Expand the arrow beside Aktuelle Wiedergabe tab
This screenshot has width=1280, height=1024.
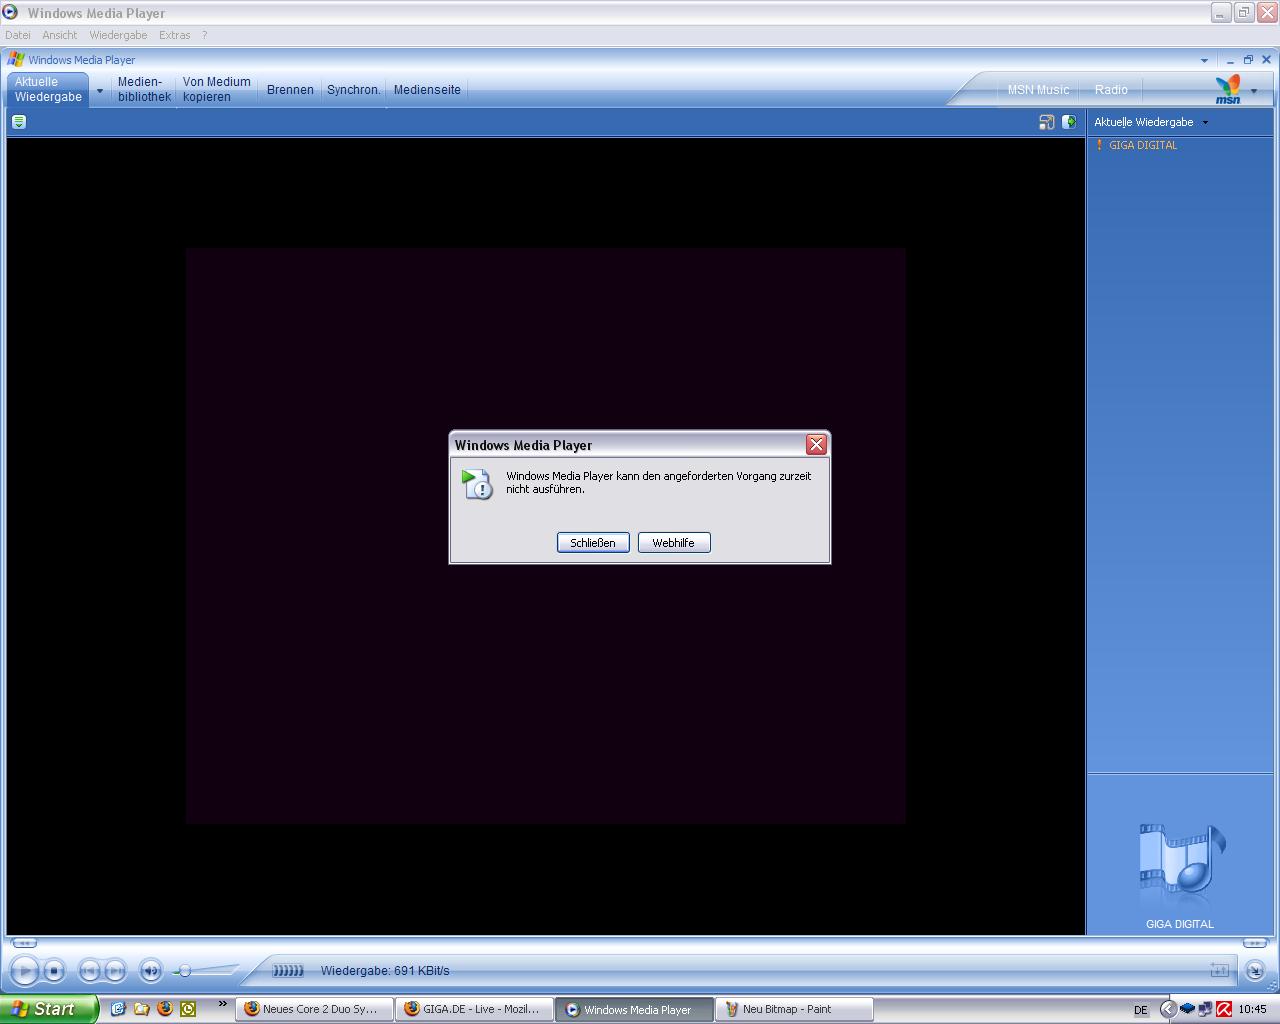point(99,90)
